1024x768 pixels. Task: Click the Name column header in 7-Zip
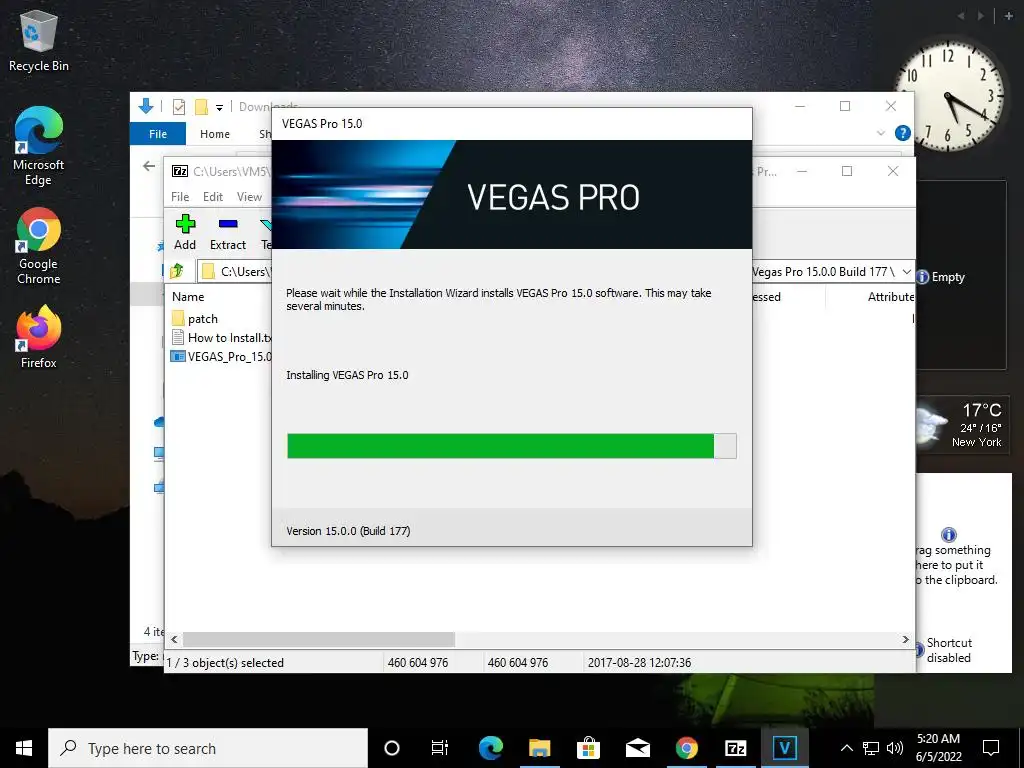click(x=188, y=296)
